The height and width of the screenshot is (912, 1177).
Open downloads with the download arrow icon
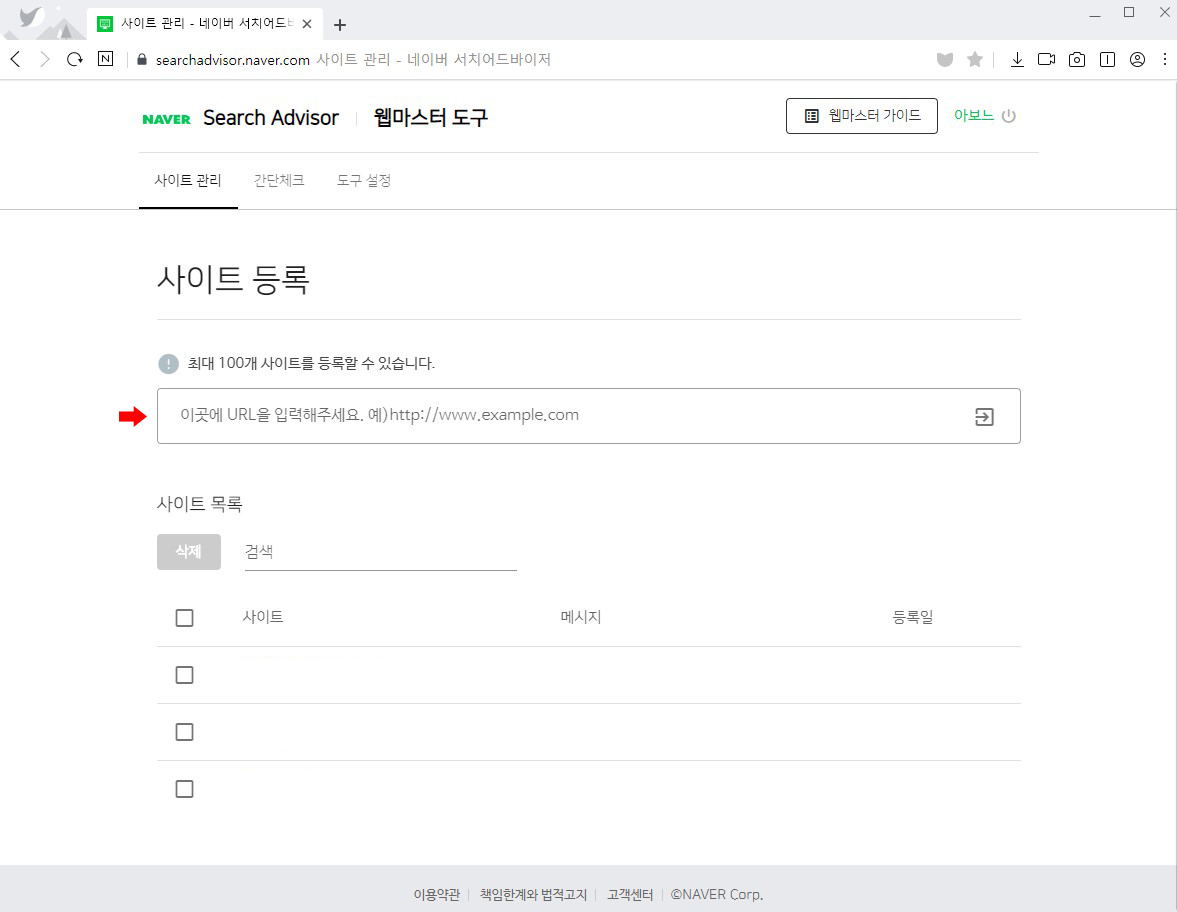pos(1017,59)
